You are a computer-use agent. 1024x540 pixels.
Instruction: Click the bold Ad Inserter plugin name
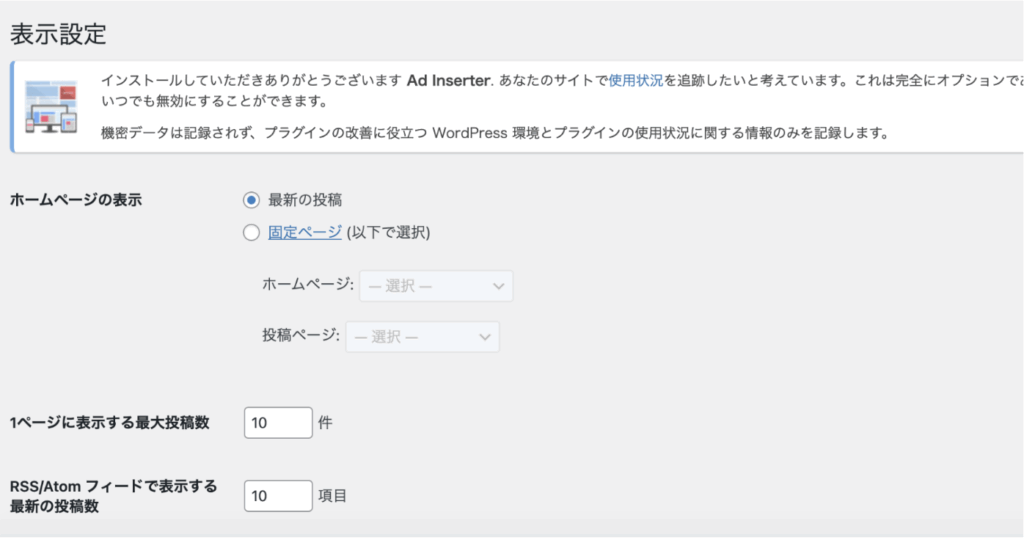[x=448, y=80]
